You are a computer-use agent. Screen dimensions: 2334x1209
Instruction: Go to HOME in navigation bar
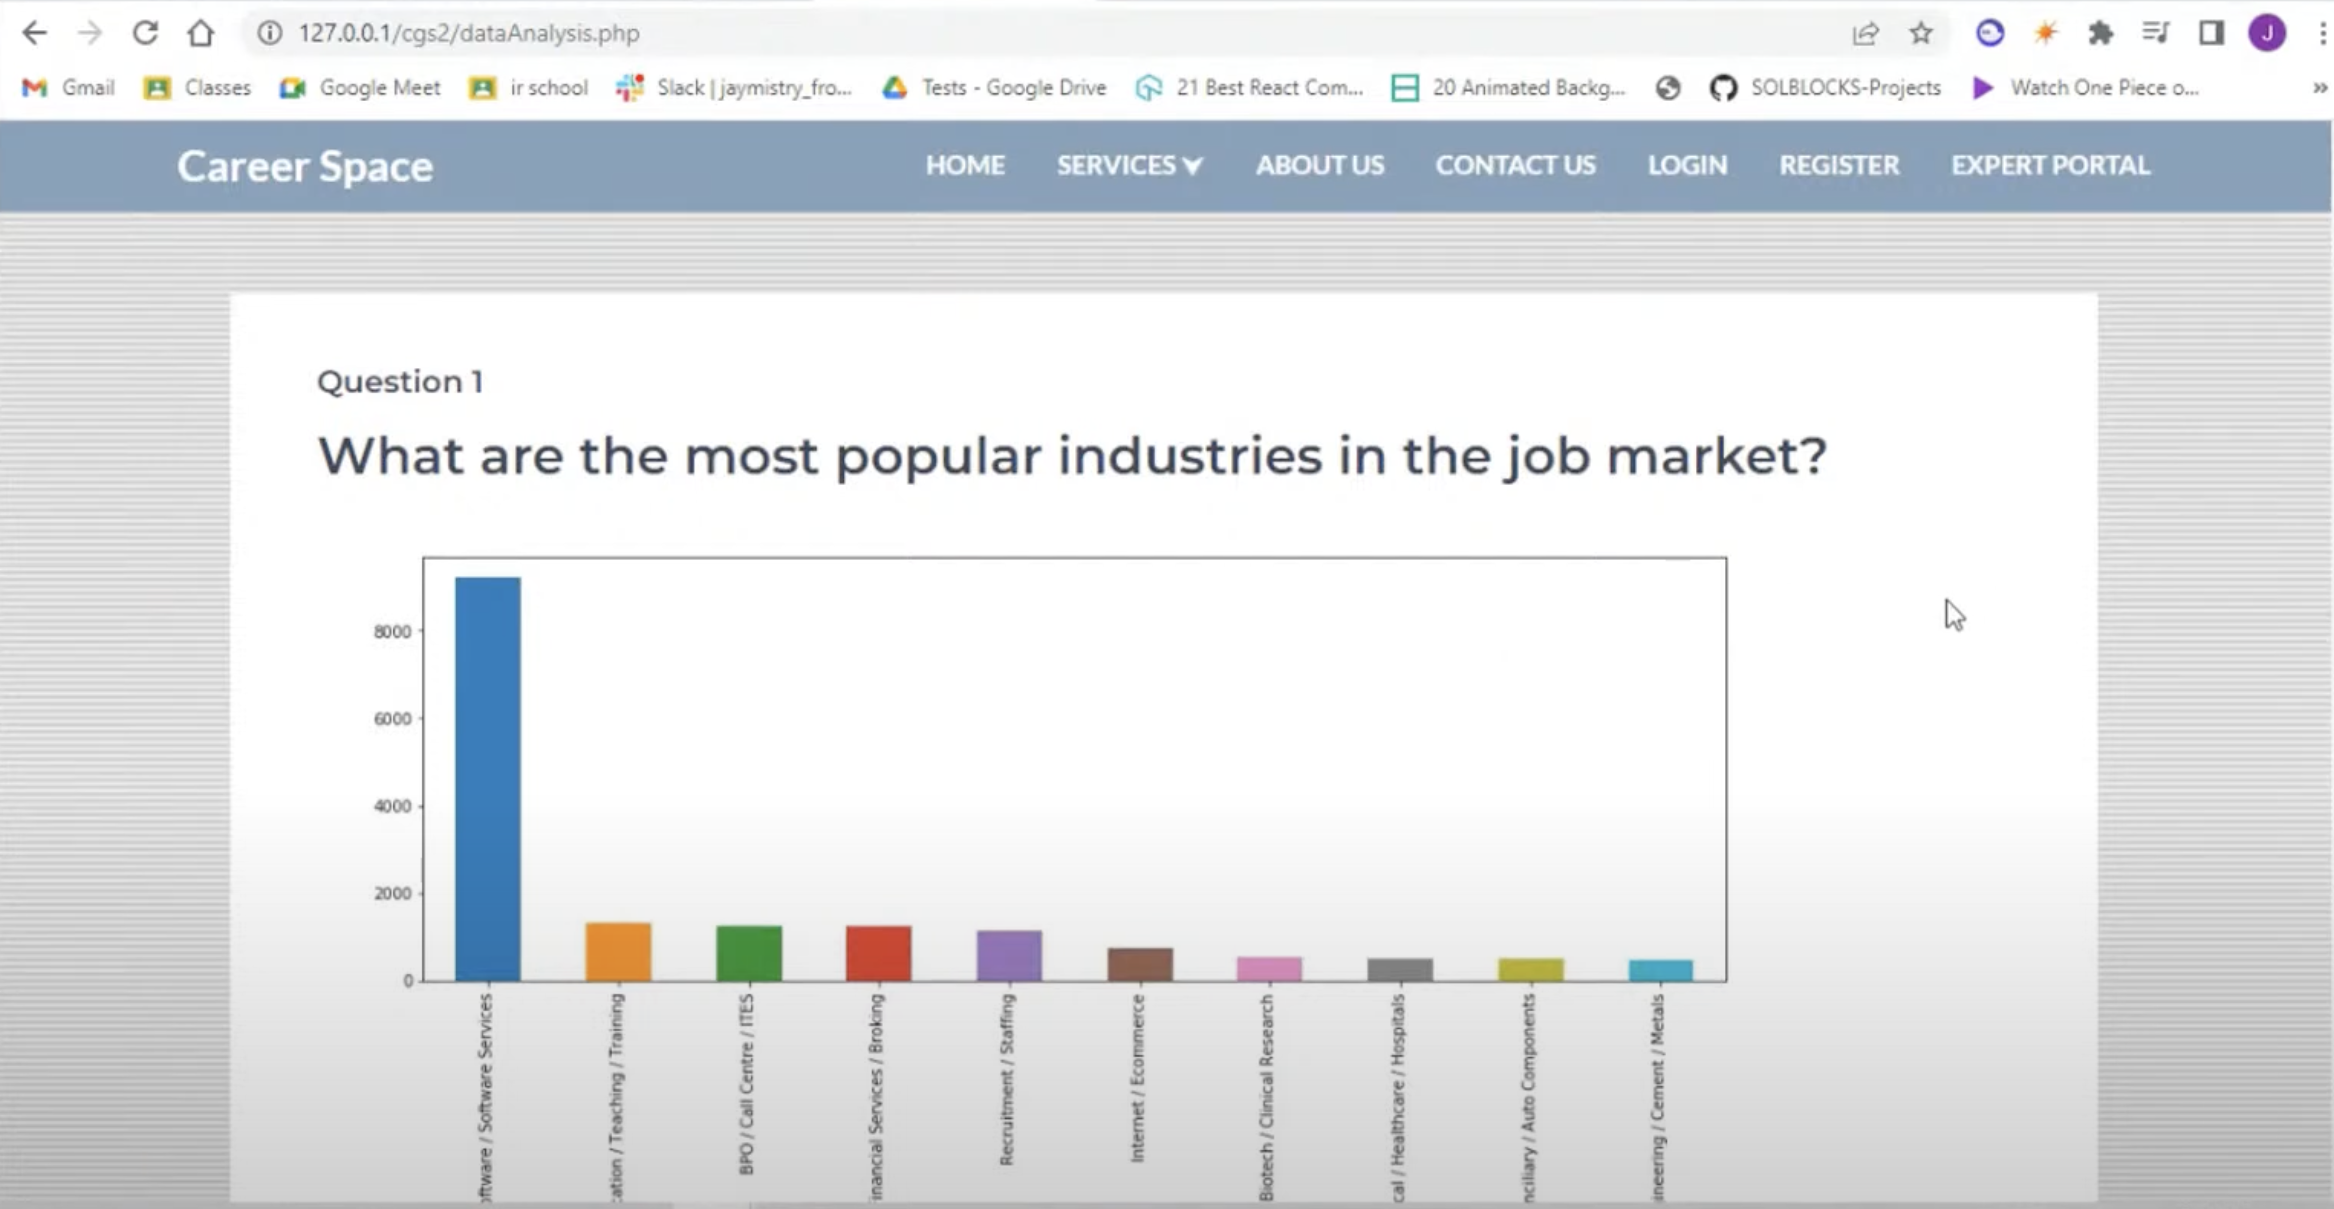964,165
